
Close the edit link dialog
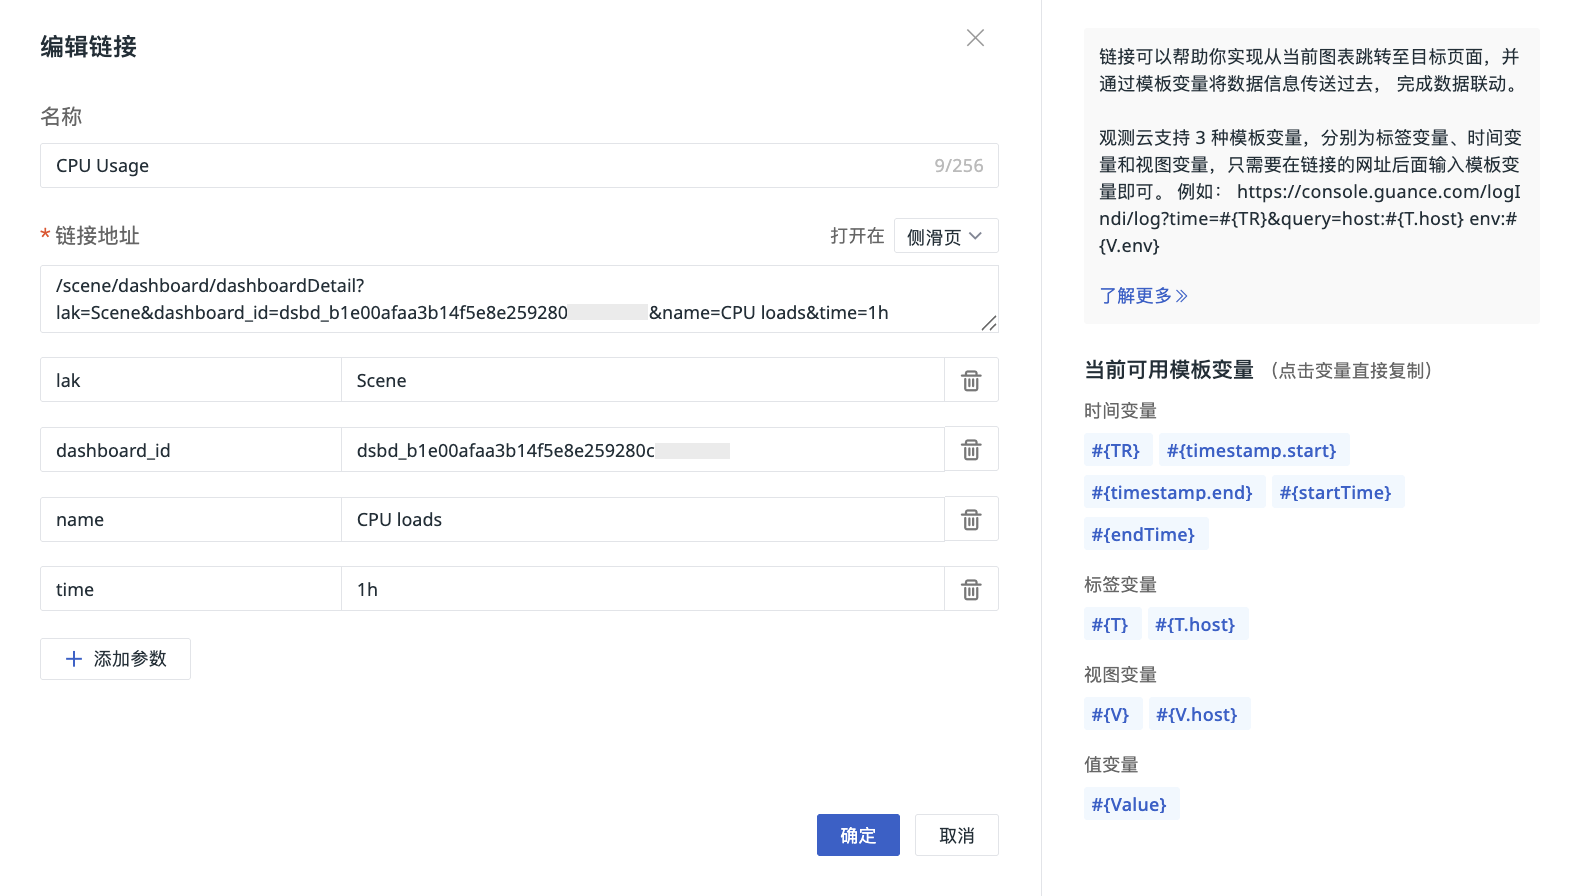pyautogui.click(x=975, y=38)
